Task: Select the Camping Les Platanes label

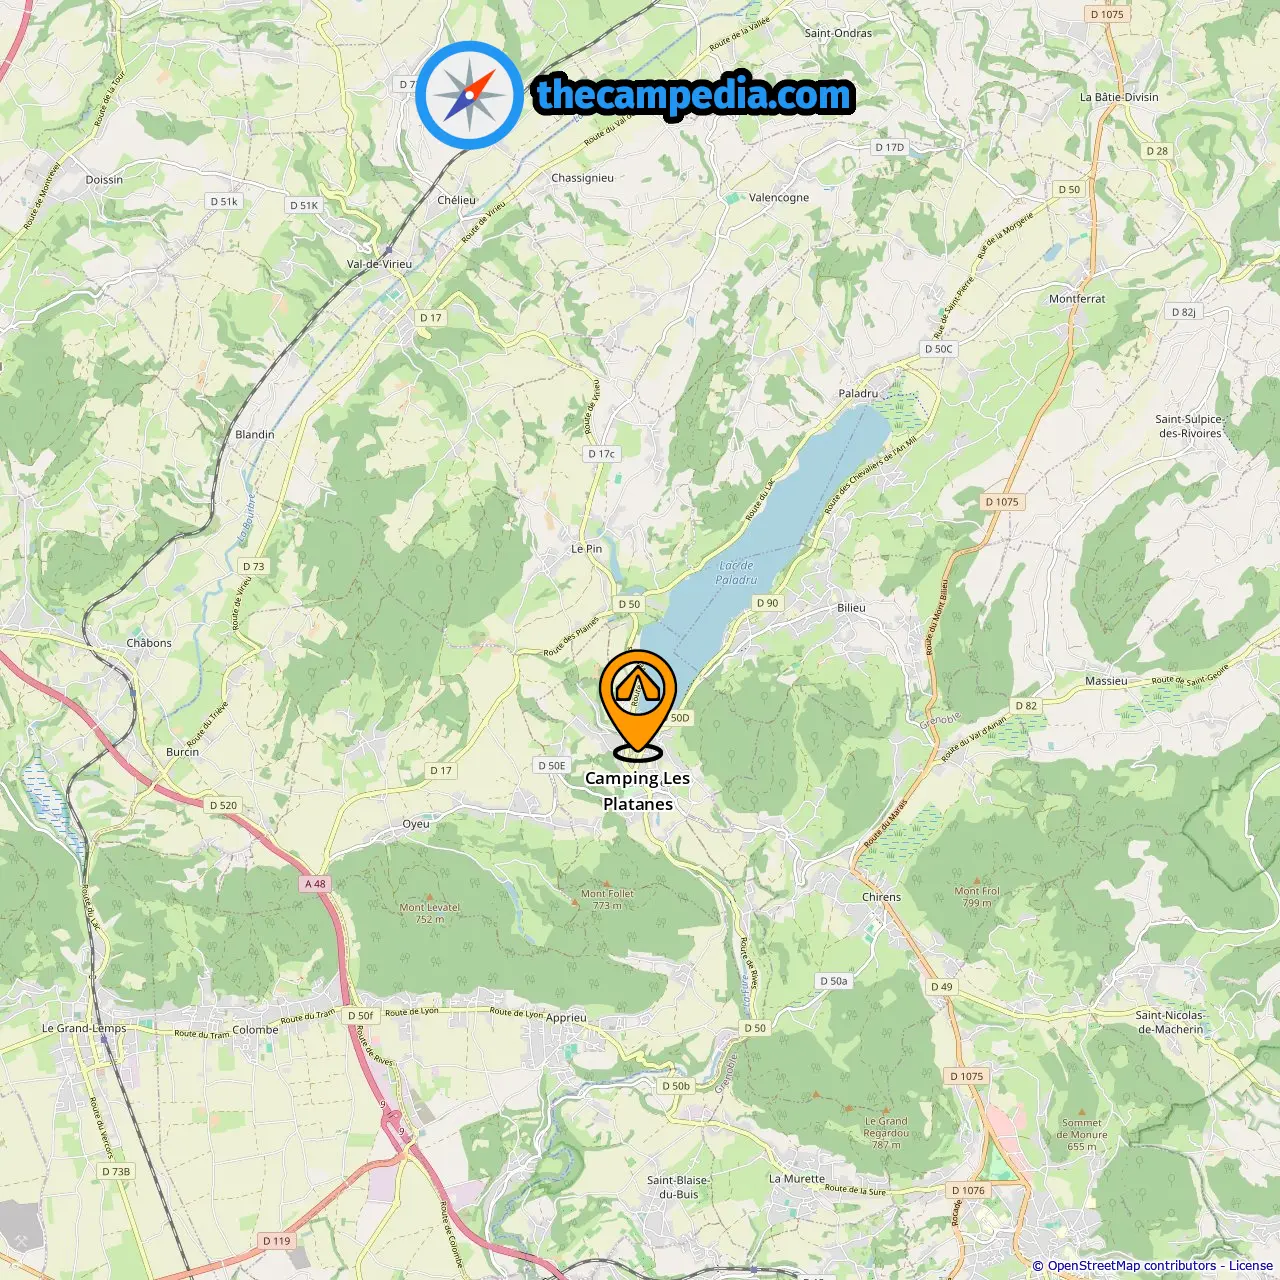Action: click(x=638, y=791)
